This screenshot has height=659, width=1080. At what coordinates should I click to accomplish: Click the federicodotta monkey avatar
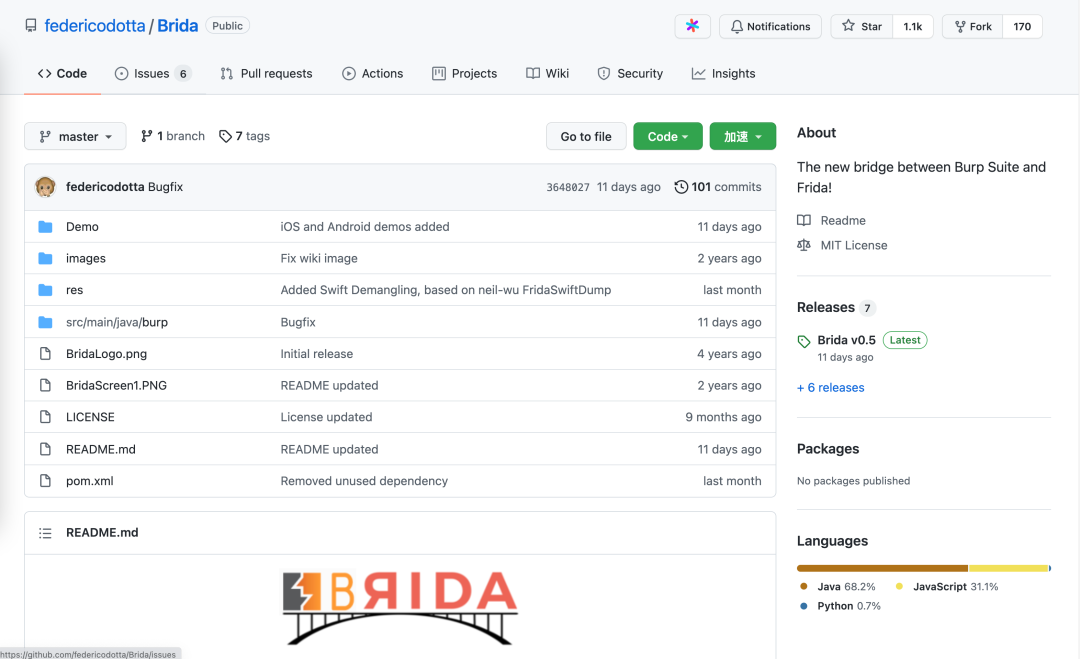45,187
